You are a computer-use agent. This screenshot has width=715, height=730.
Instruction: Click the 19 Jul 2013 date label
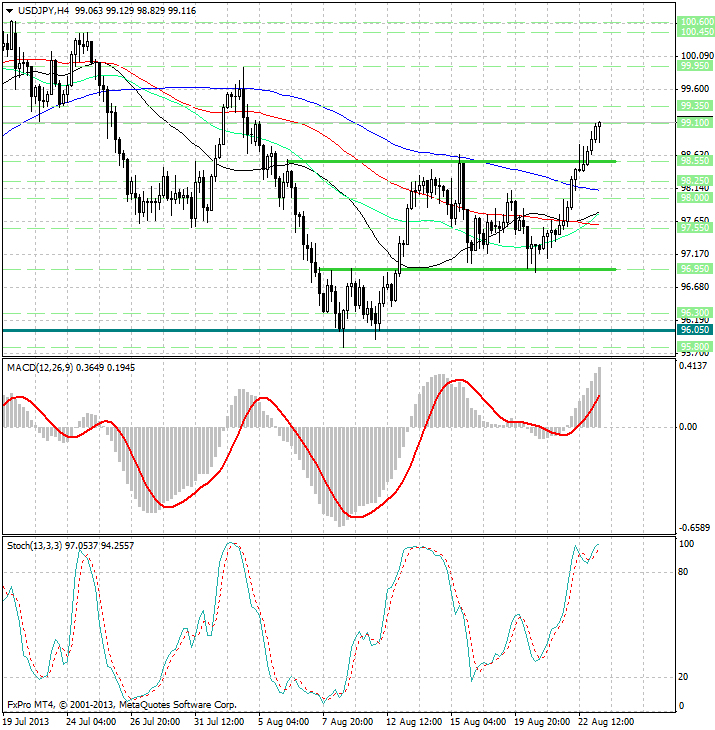[26, 722]
